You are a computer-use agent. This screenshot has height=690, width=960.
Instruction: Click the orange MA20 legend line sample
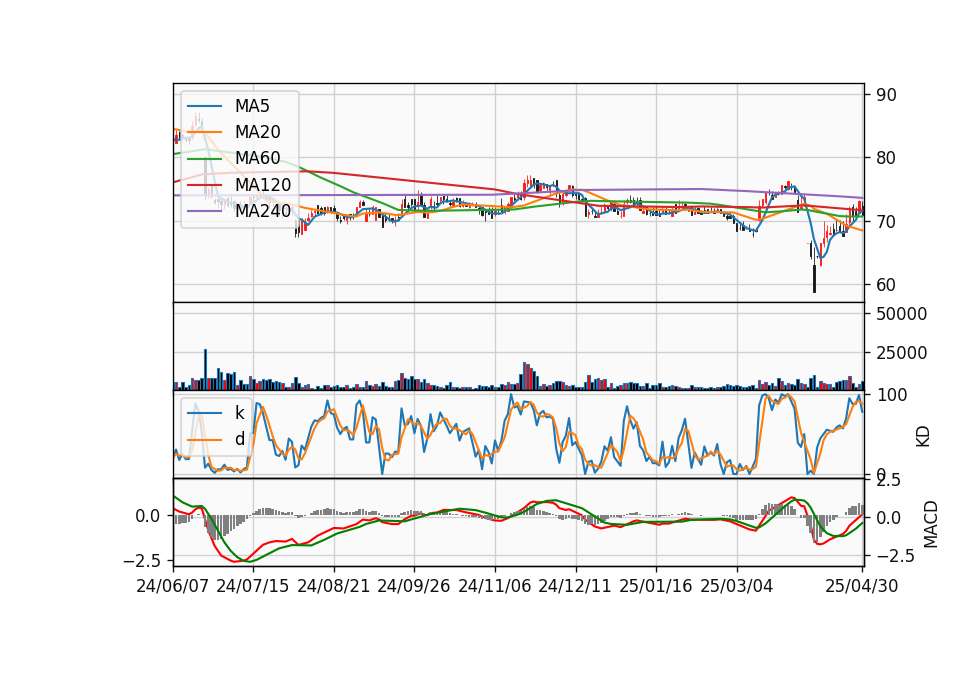point(204,132)
